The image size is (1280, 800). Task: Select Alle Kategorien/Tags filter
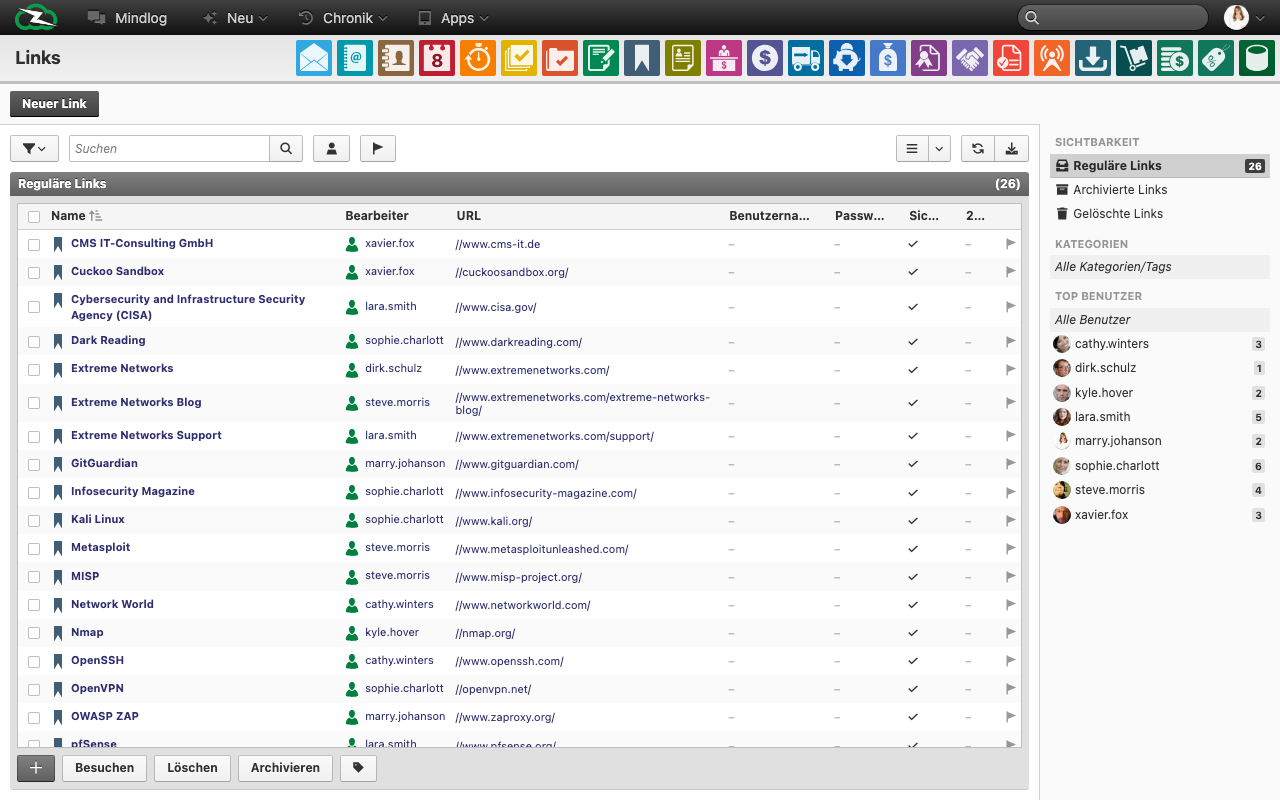(1160, 267)
